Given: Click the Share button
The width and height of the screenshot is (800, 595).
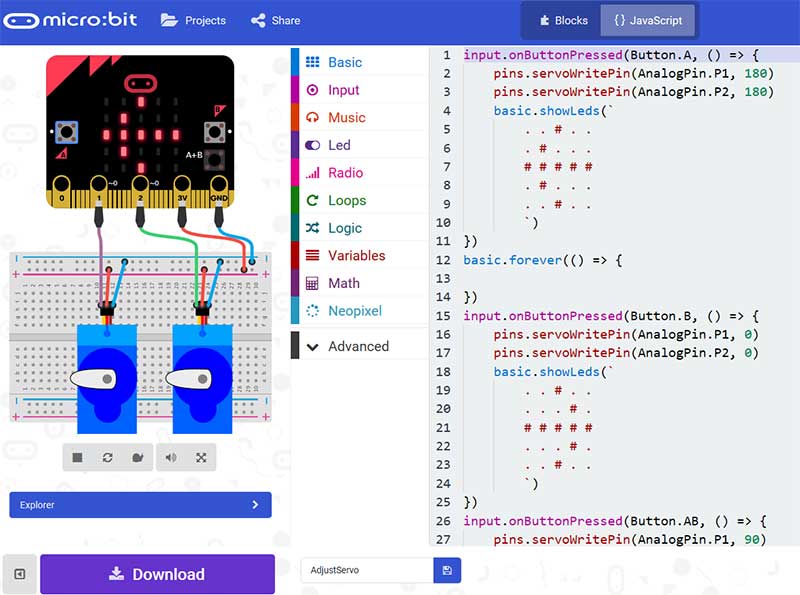Looking at the screenshot, I should (x=275, y=20).
